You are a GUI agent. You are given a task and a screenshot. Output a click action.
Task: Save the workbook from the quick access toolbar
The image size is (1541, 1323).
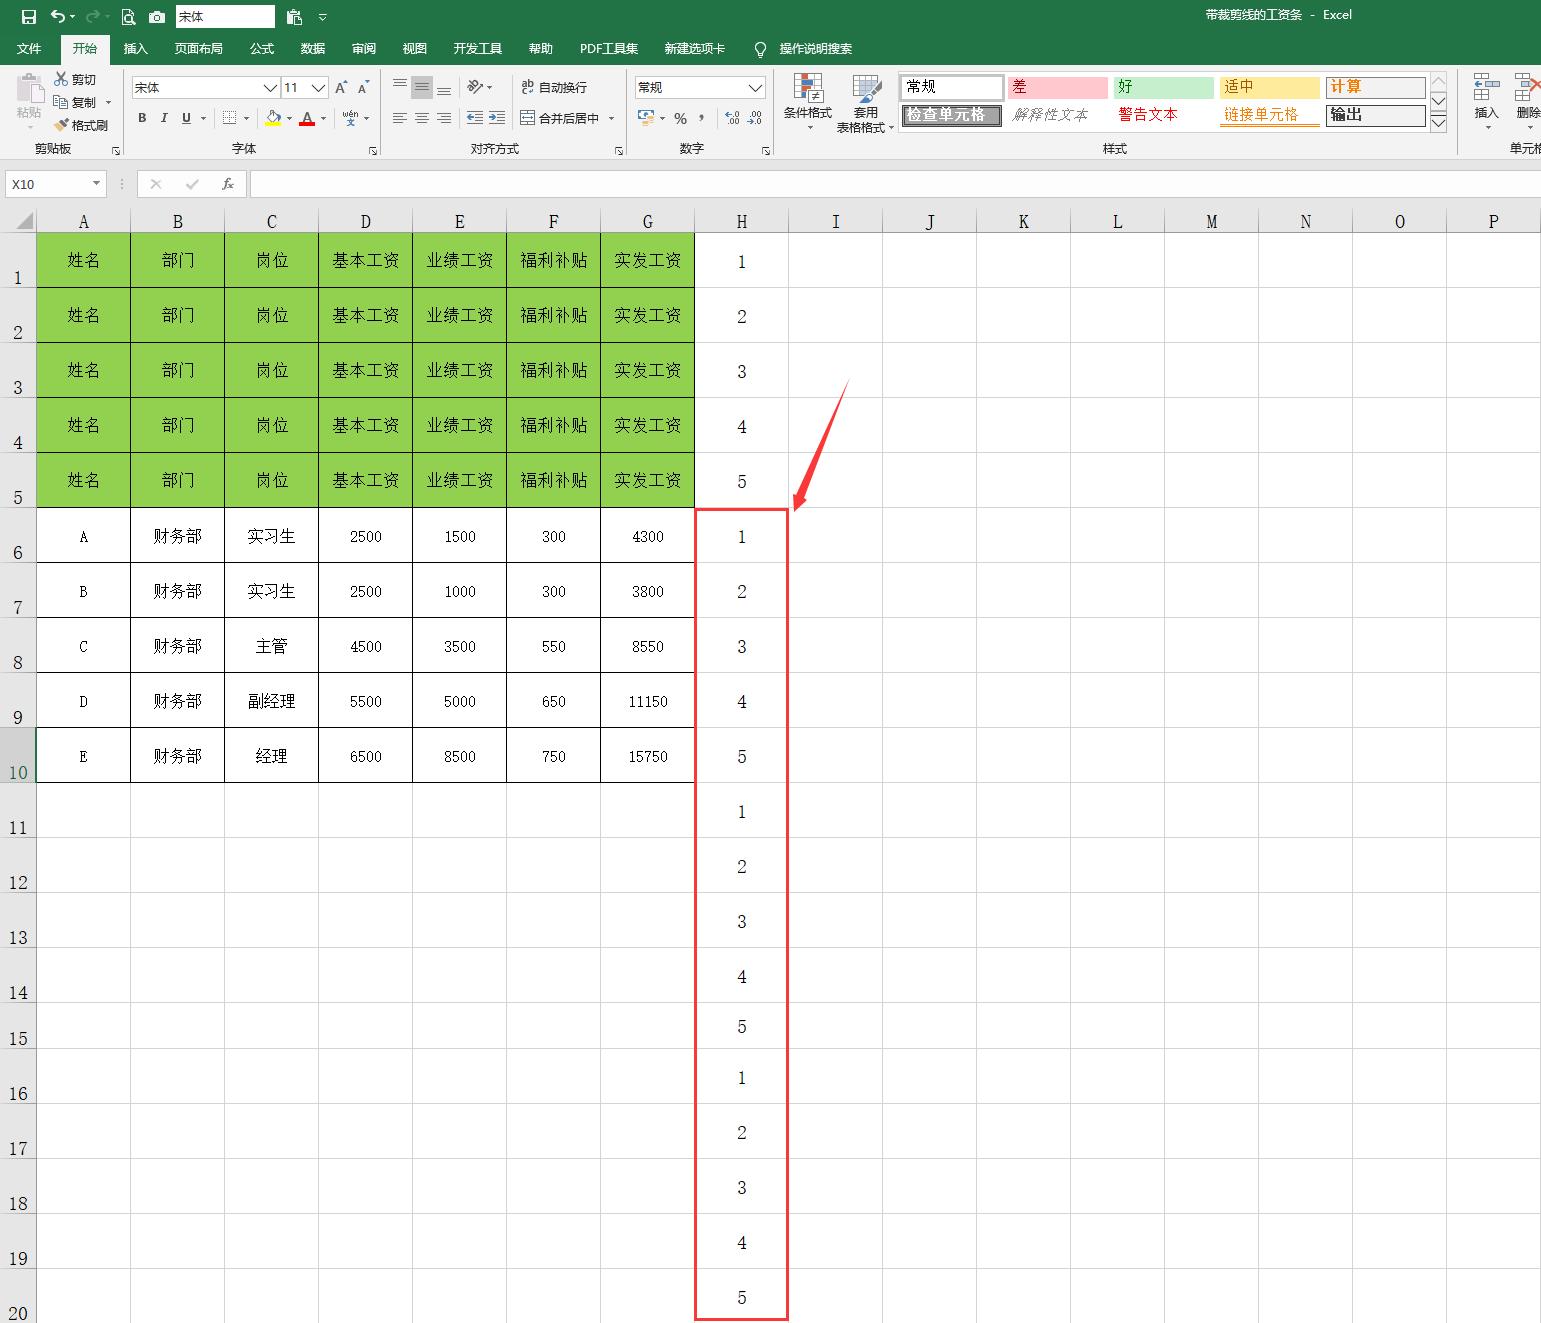(29, 17)
